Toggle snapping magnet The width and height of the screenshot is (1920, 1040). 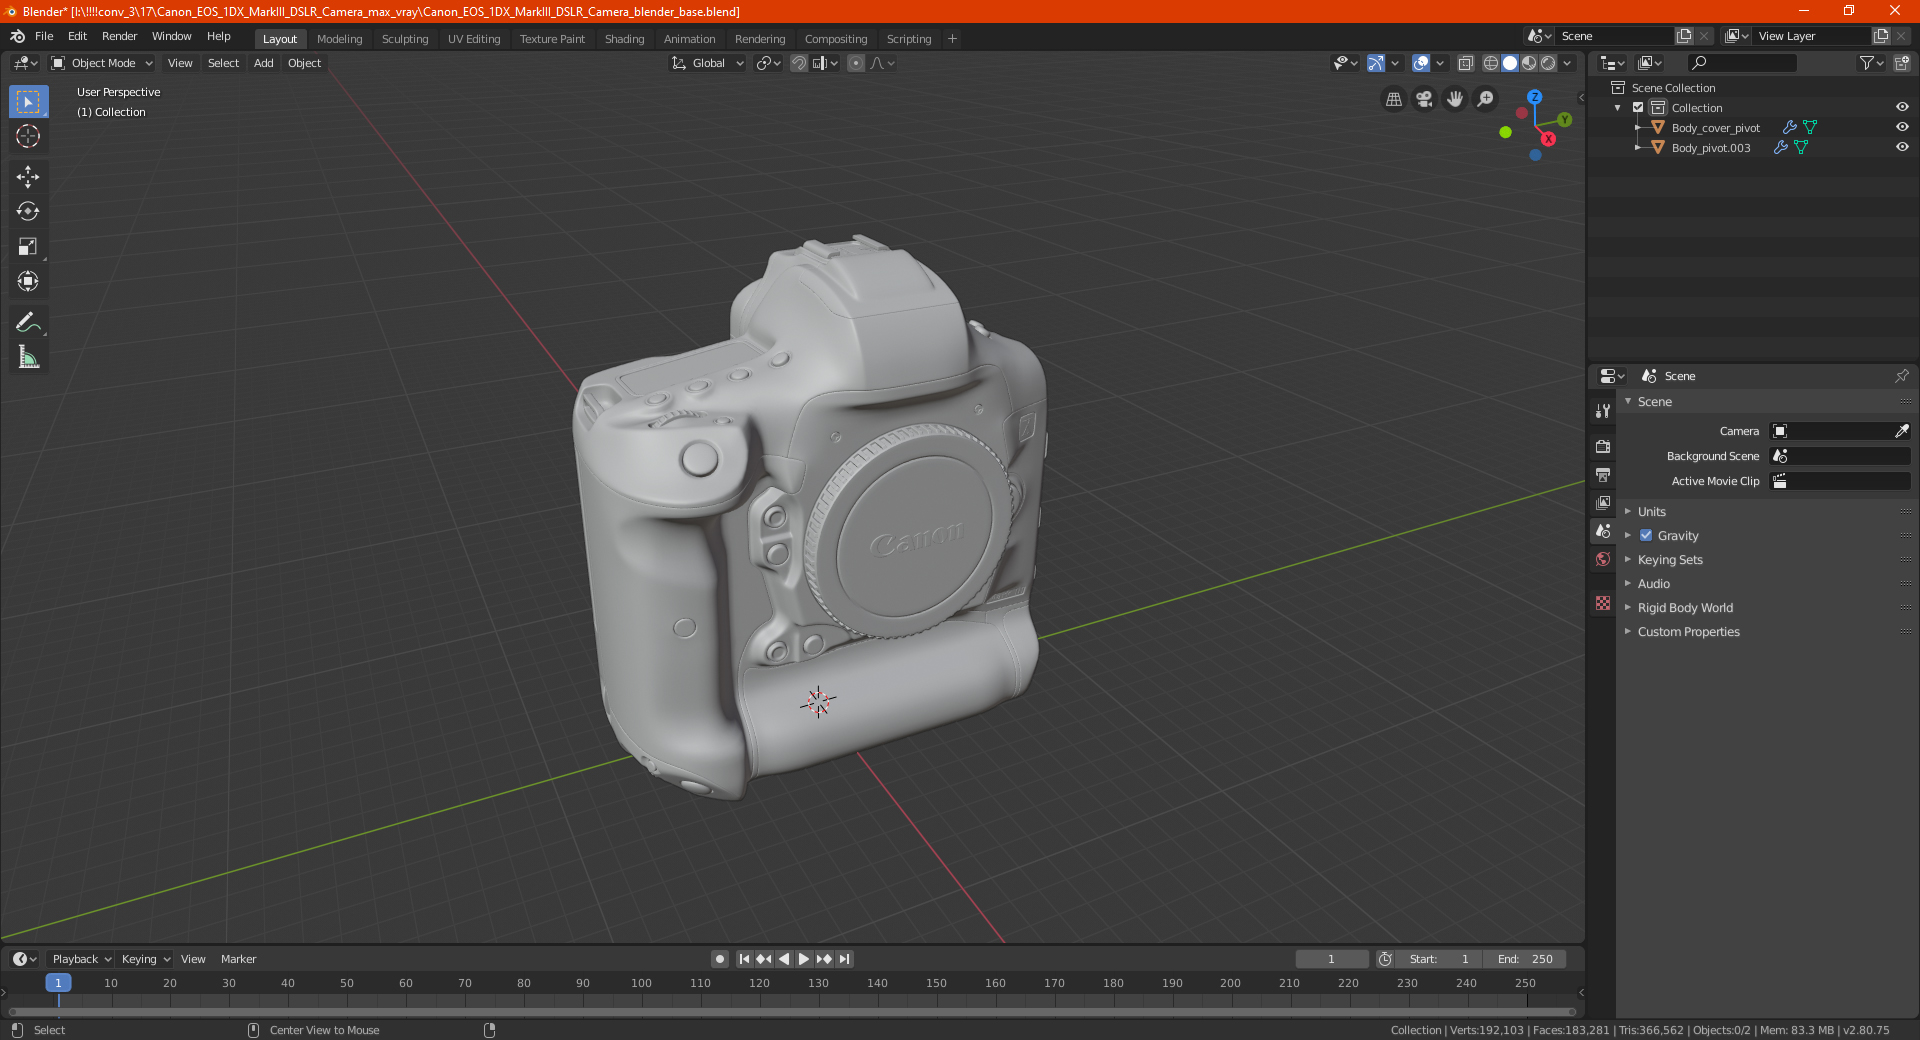(798, 63)
